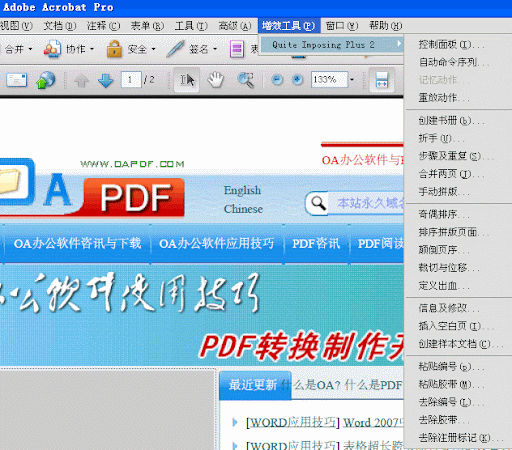Click the zoom in plus button
Image resolution: width=512 pixels, height=450 pixels.
click(297, 80)
